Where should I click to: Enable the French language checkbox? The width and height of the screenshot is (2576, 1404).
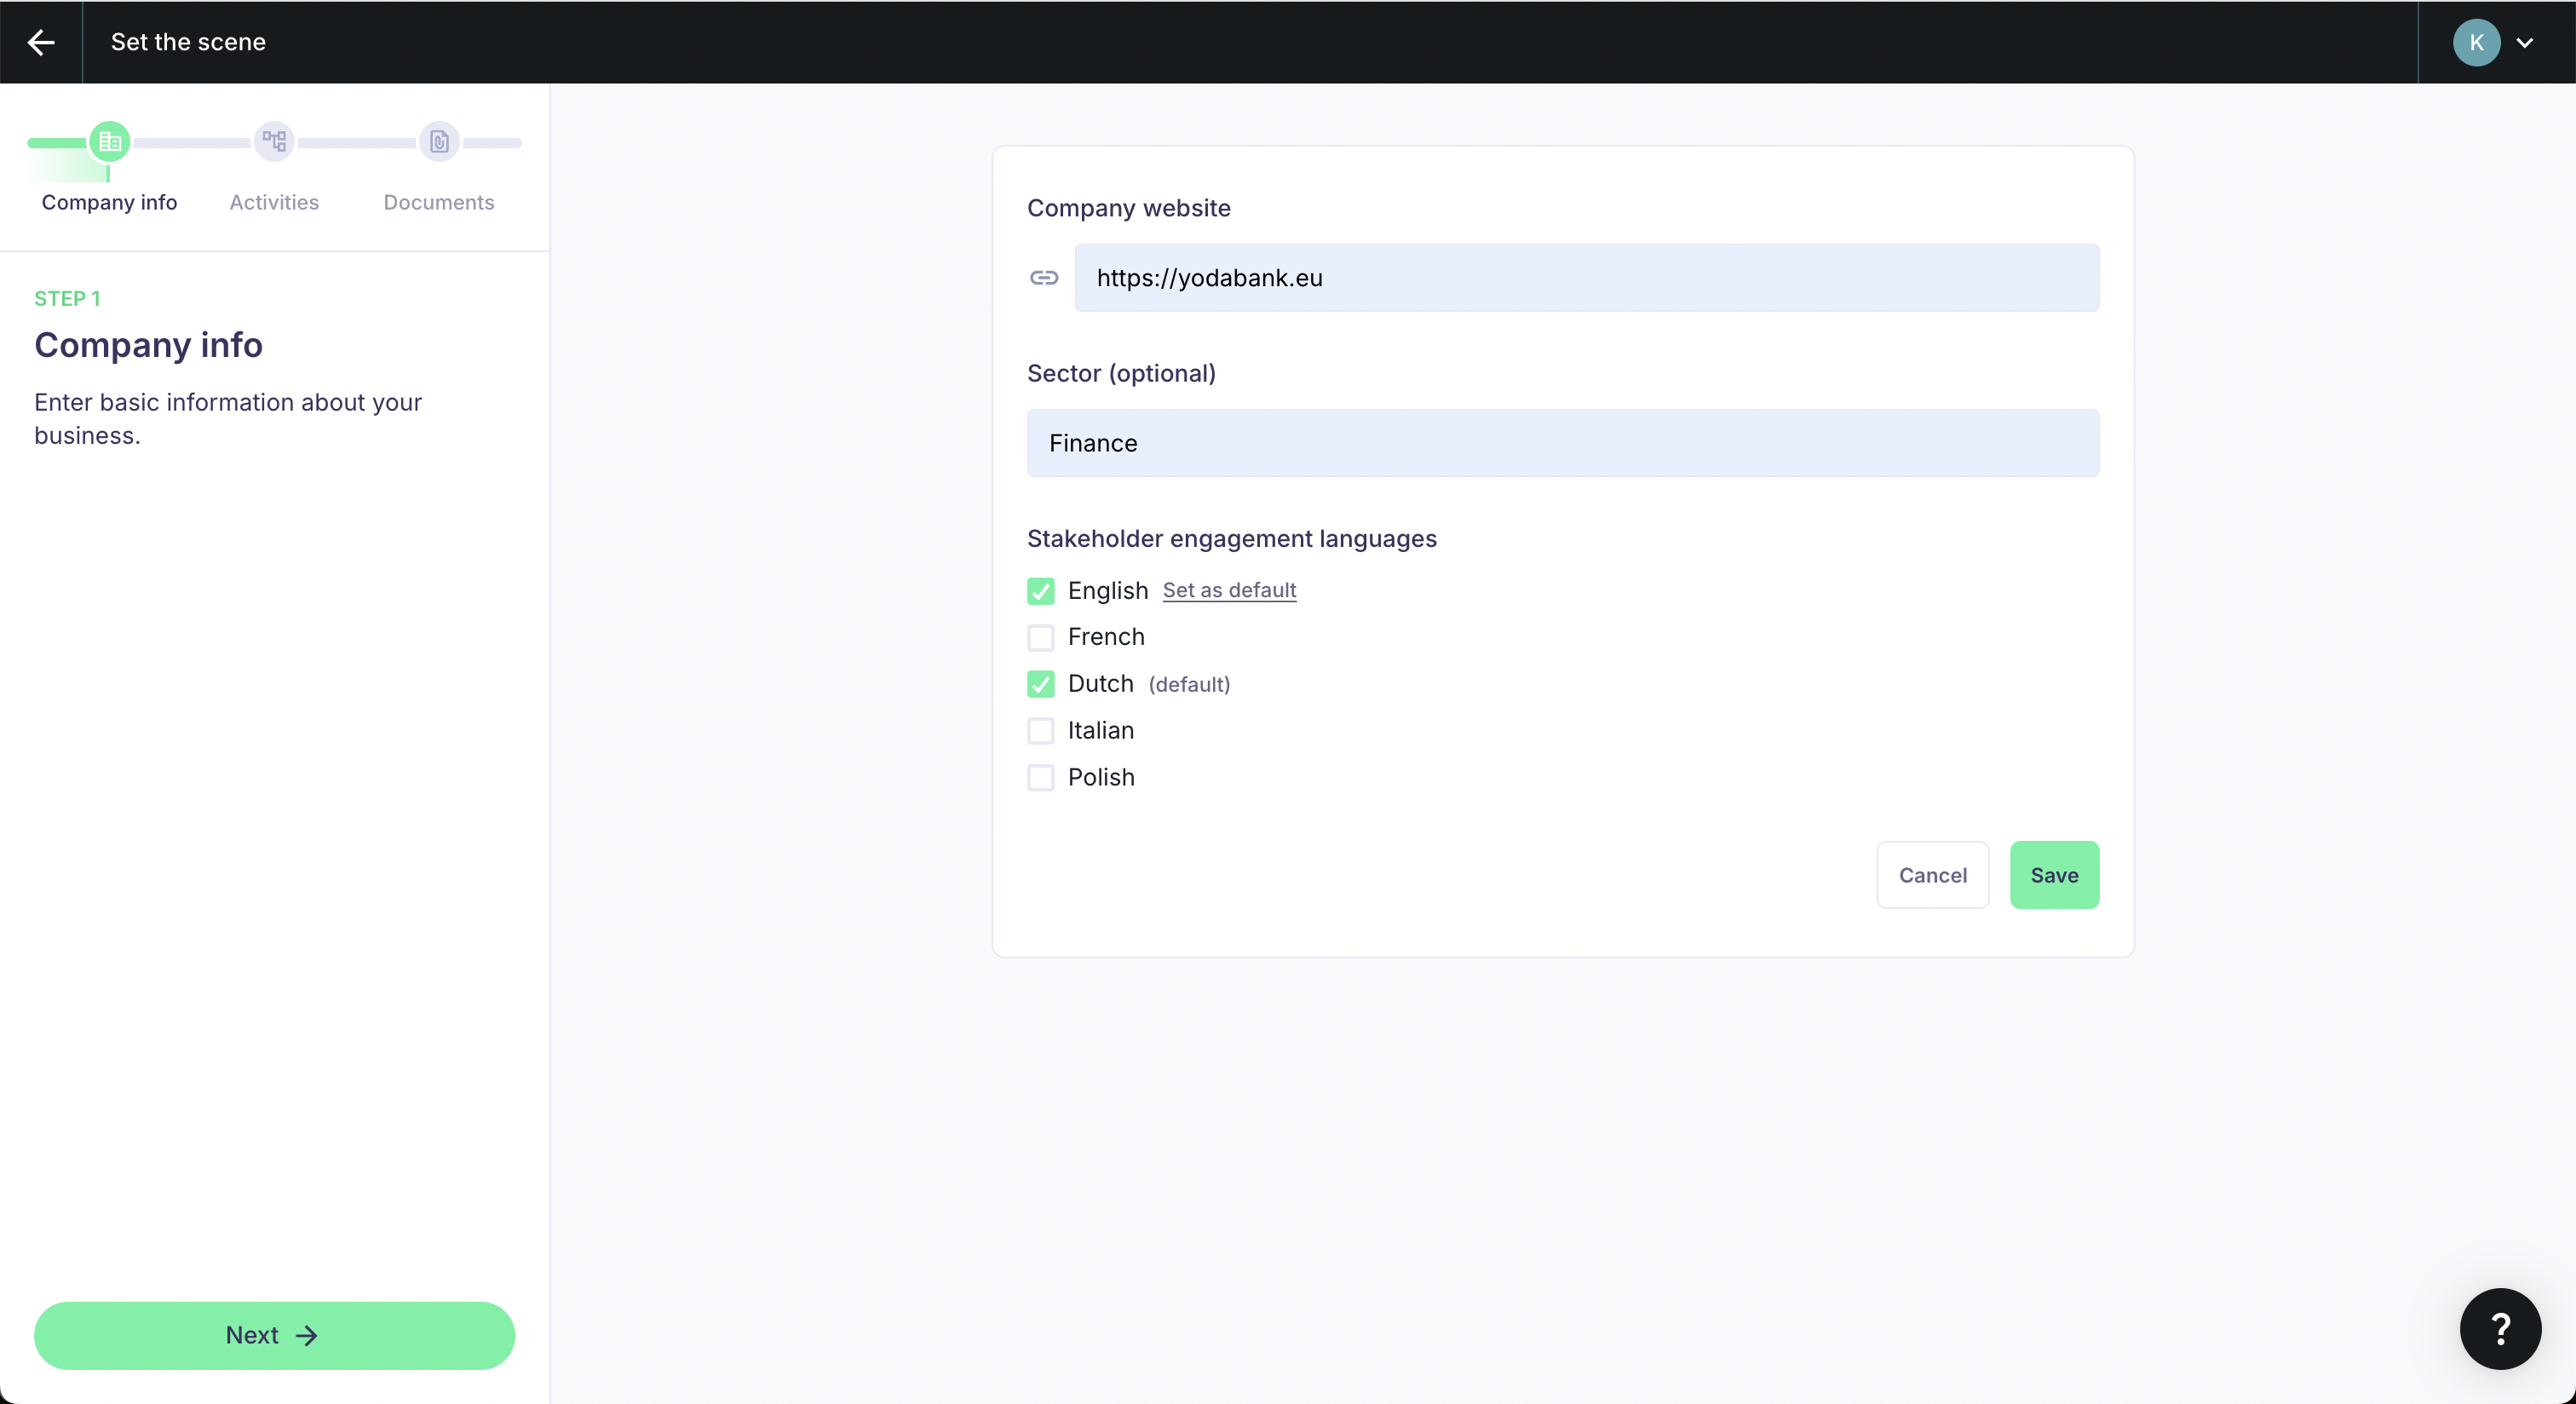click(x=1040, y=638)
